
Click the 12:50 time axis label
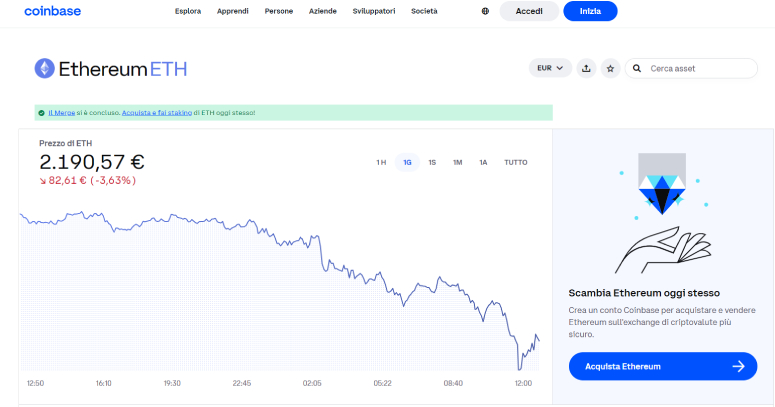tap(35, 383)
